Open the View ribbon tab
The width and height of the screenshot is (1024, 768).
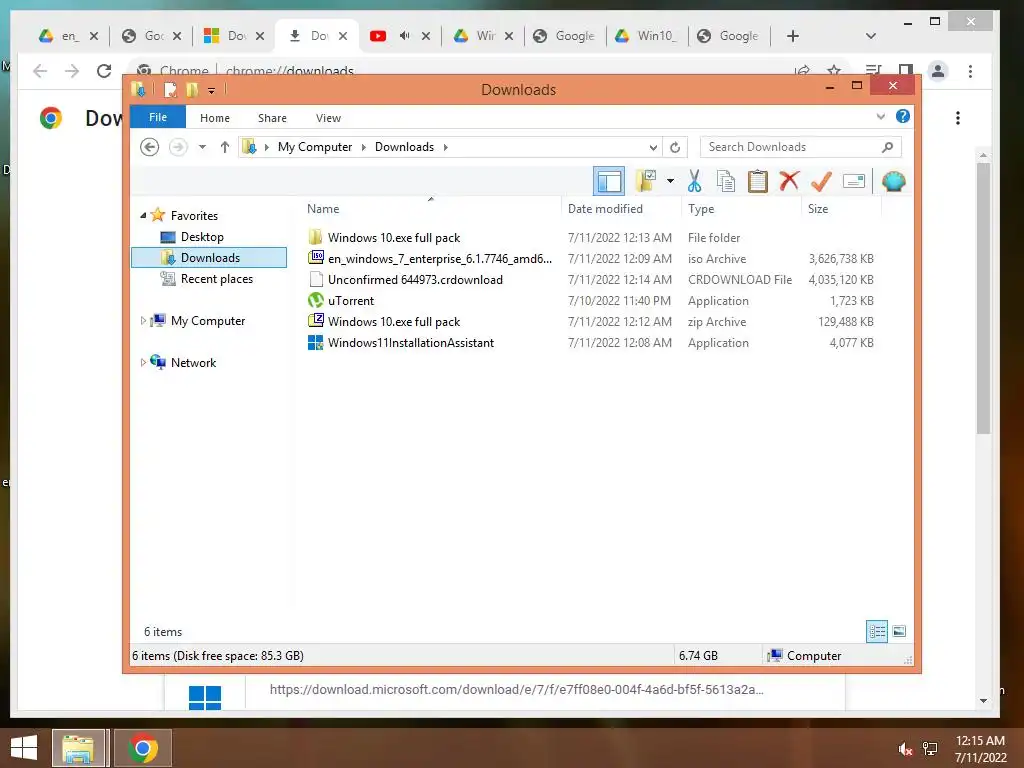[x=328, y=118]
